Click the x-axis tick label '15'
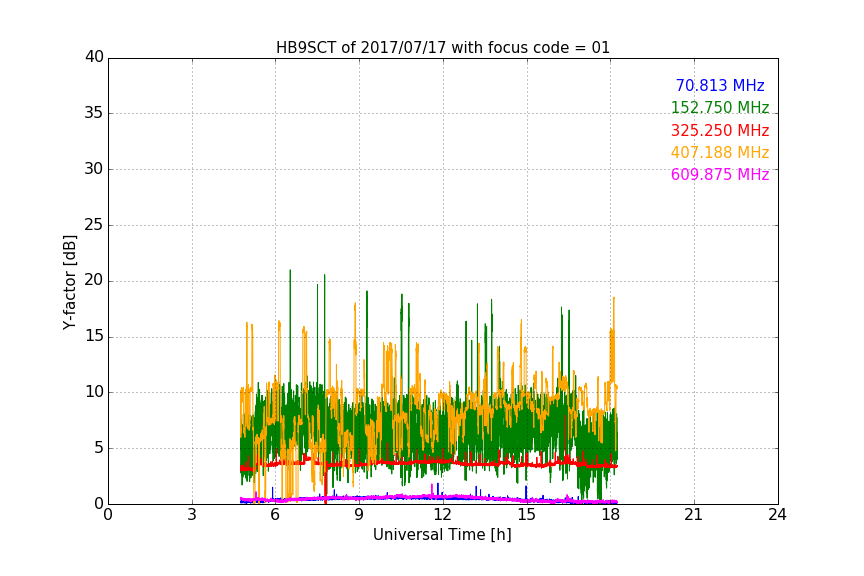The image size is (864, 576). click(x=526, y=515)
